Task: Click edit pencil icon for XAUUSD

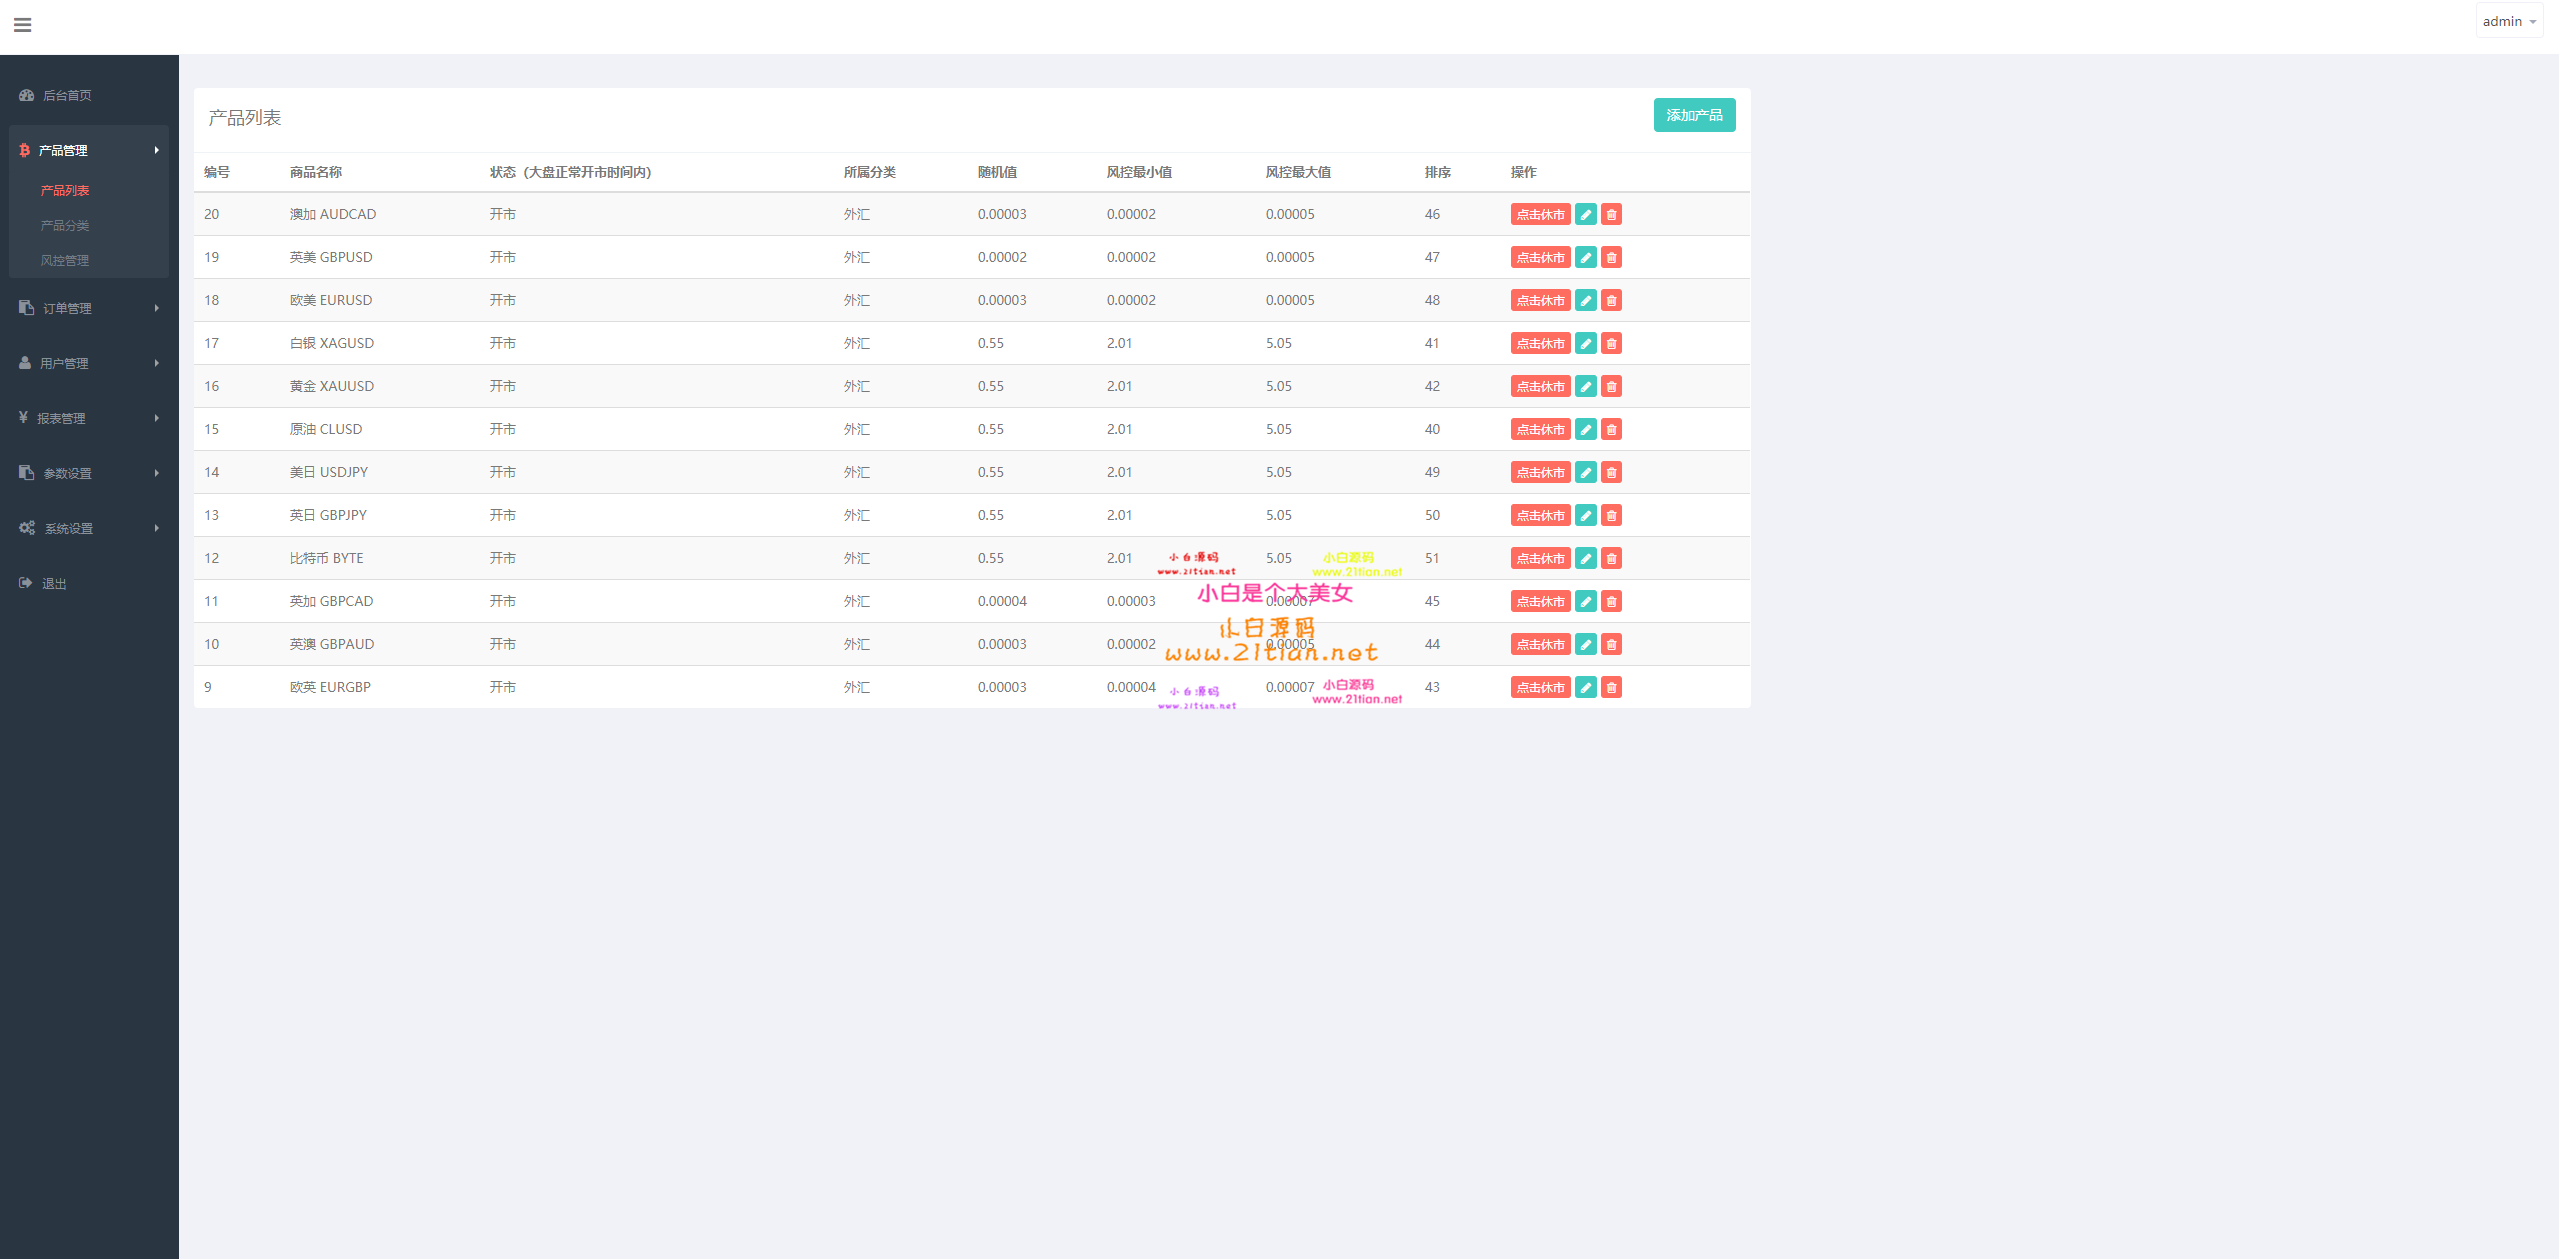Action: point(1585,386)
